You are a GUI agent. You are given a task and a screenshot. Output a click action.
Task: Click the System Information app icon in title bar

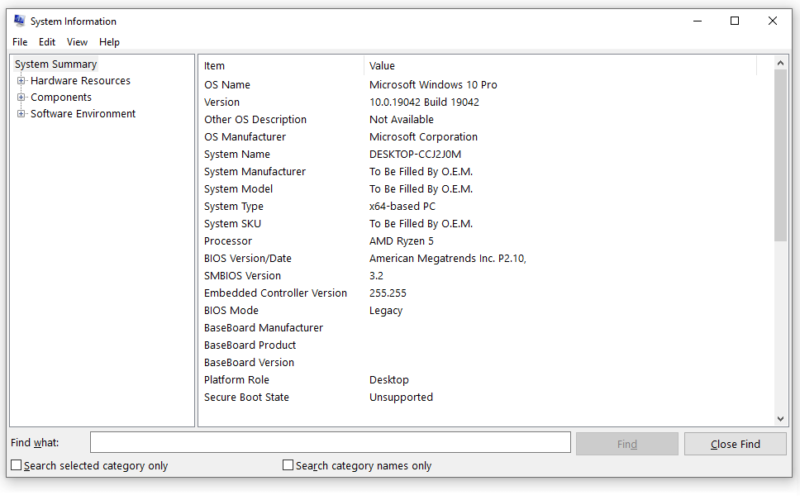(19, 20)
